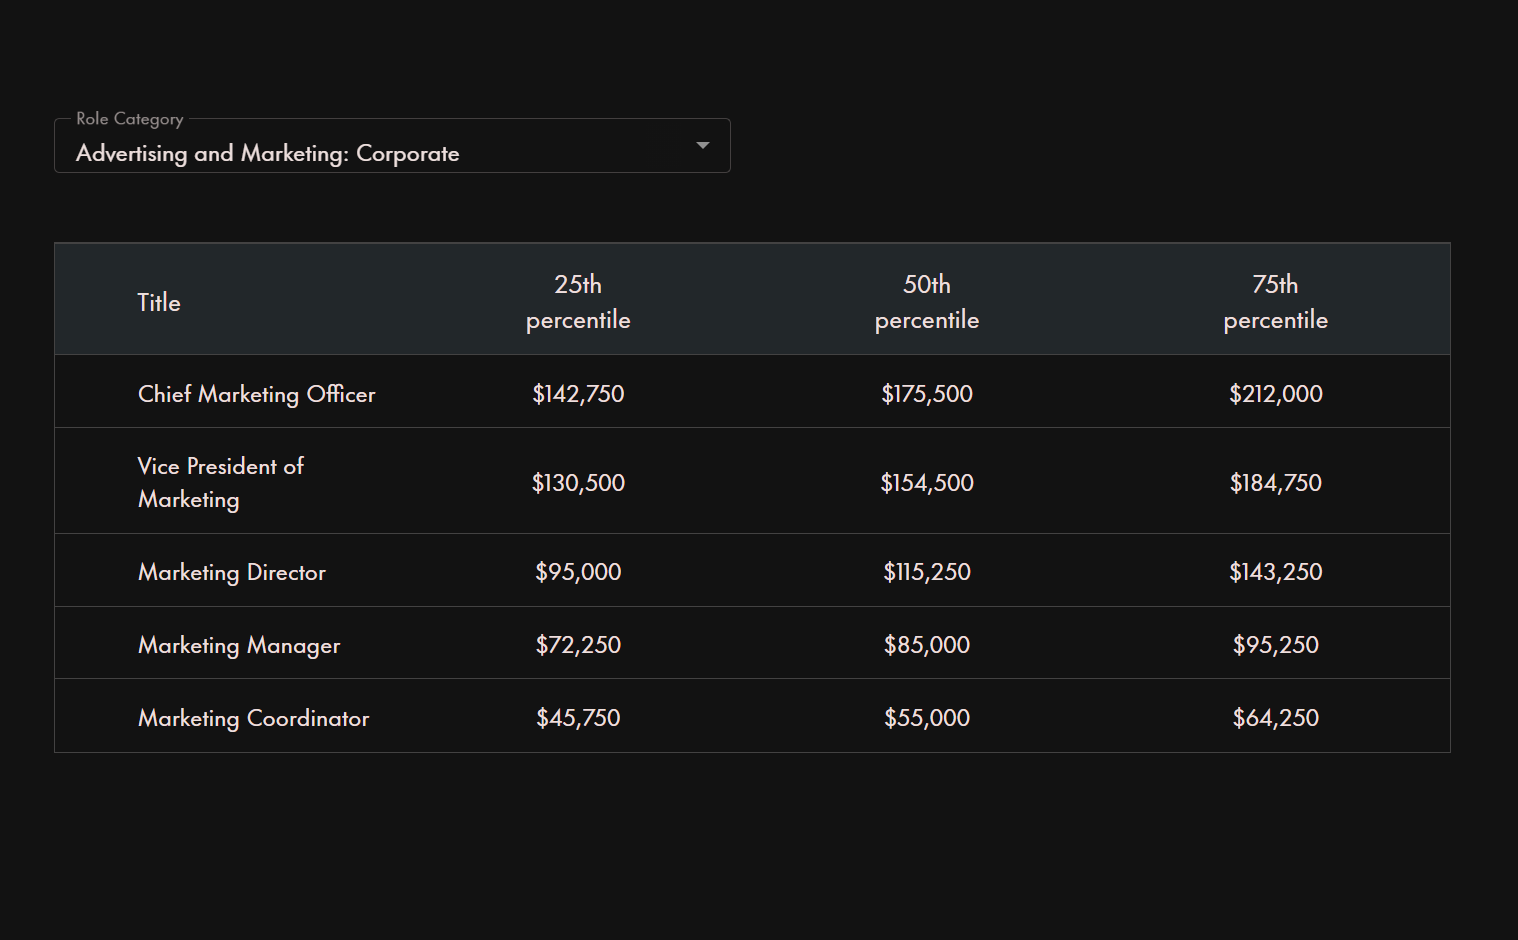Click the $142,750 salary cell

tap(578, 394)
